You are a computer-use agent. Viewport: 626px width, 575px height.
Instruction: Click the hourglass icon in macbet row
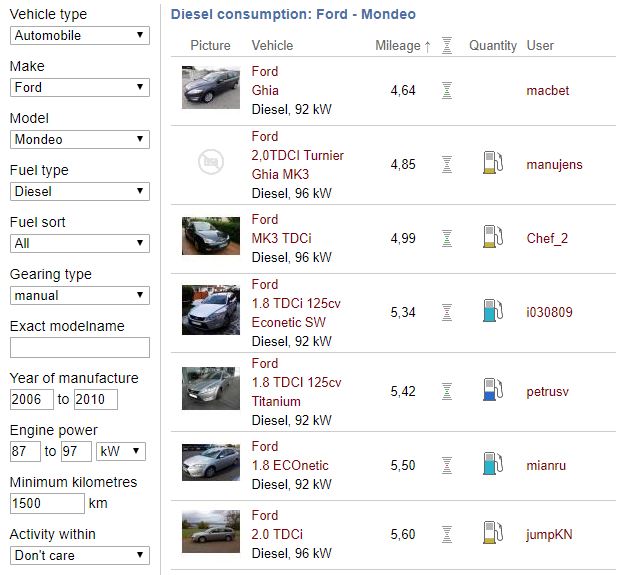coord(447,90)
